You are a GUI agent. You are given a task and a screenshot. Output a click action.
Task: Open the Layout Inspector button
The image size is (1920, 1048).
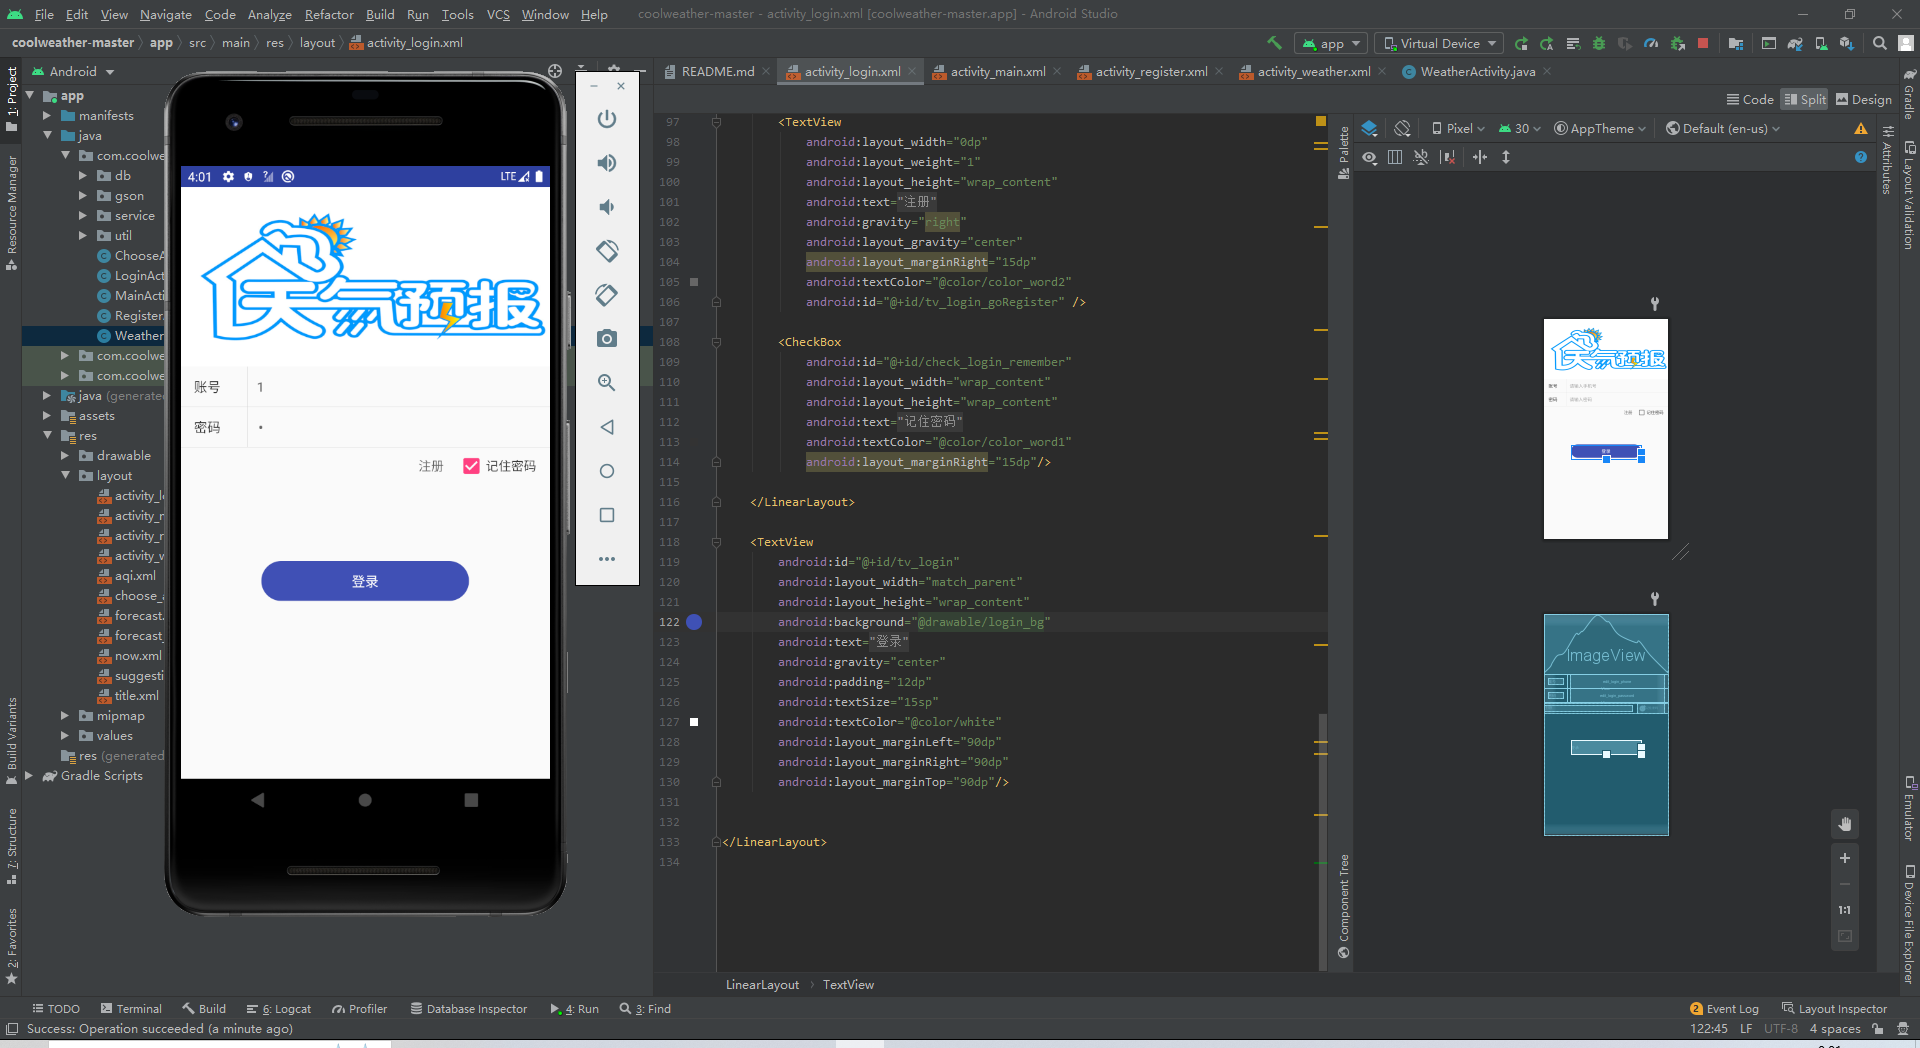point(1834,1009)
